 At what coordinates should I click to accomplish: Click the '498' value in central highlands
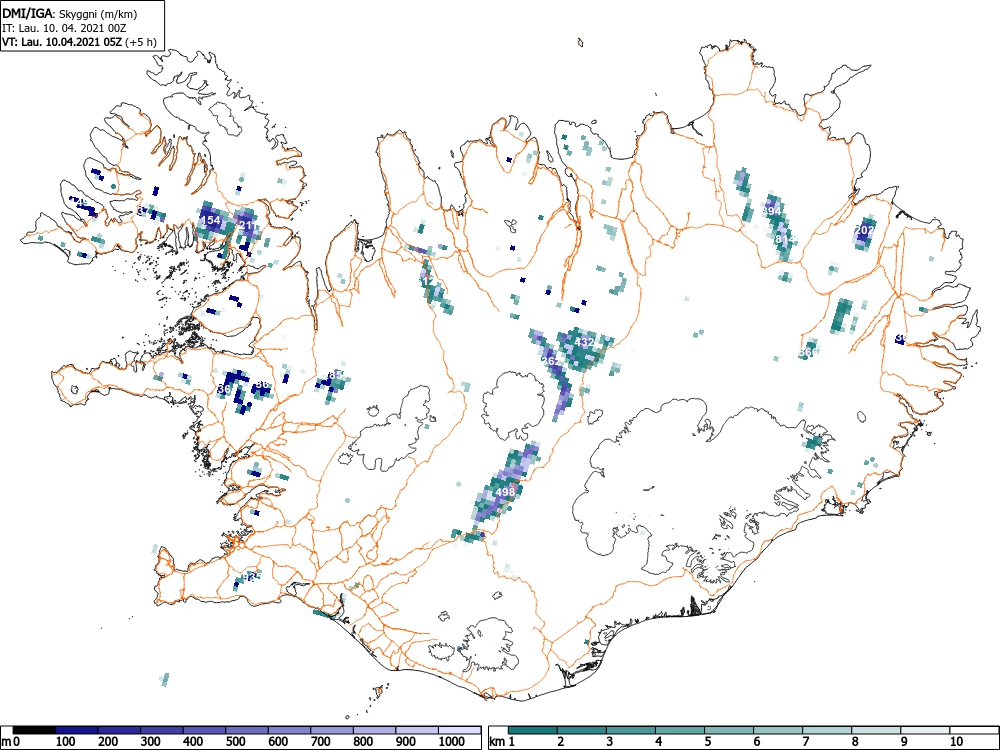504,492
